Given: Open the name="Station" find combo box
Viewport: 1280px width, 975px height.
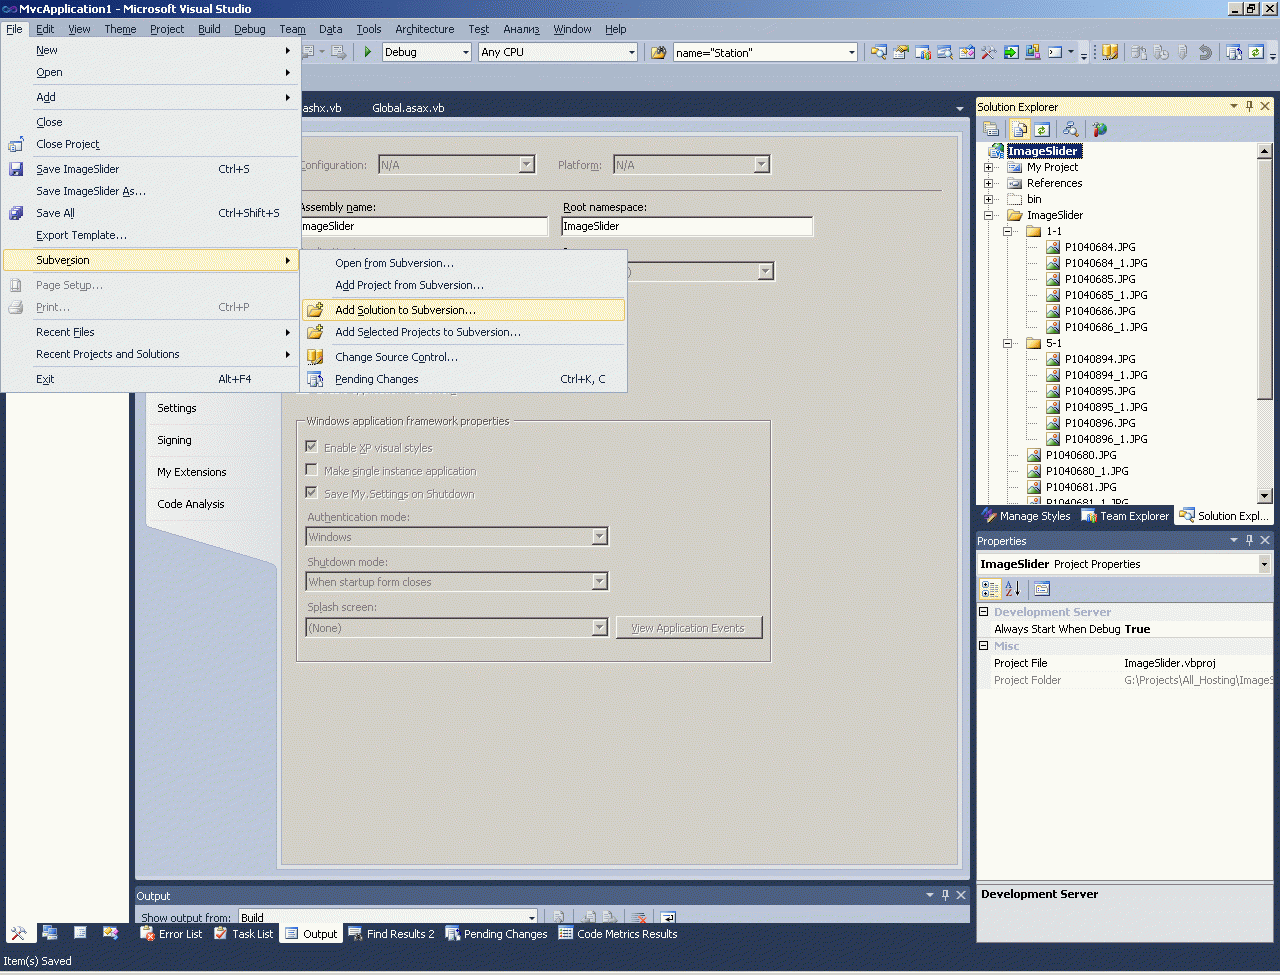Looking at the screenshot, I should tap(766, 52).
